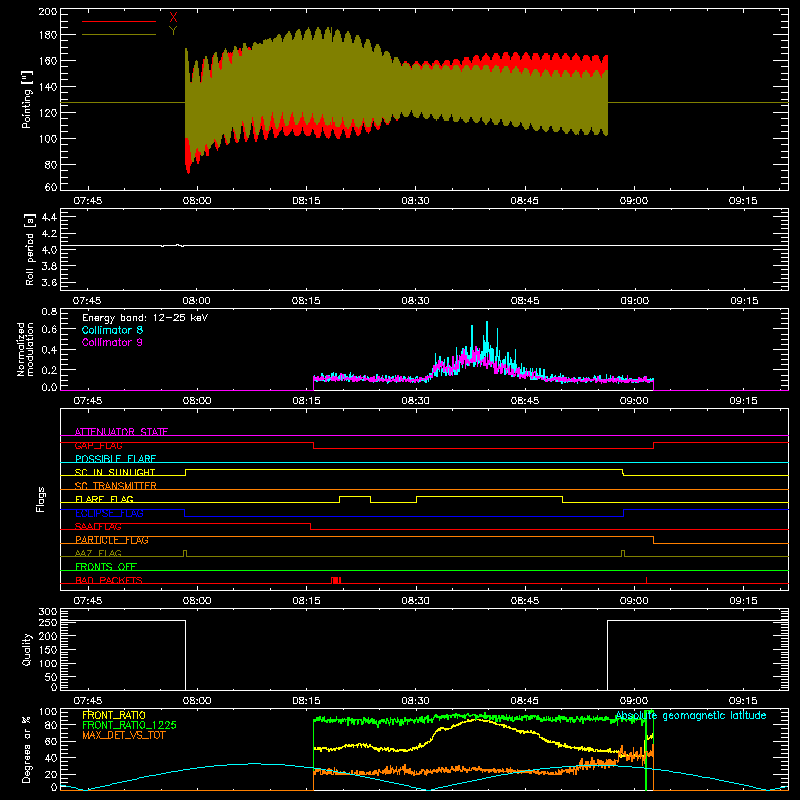
Task: Click the blue ECLIPSE_FLAG label
Action: click(x=109, y=513)
